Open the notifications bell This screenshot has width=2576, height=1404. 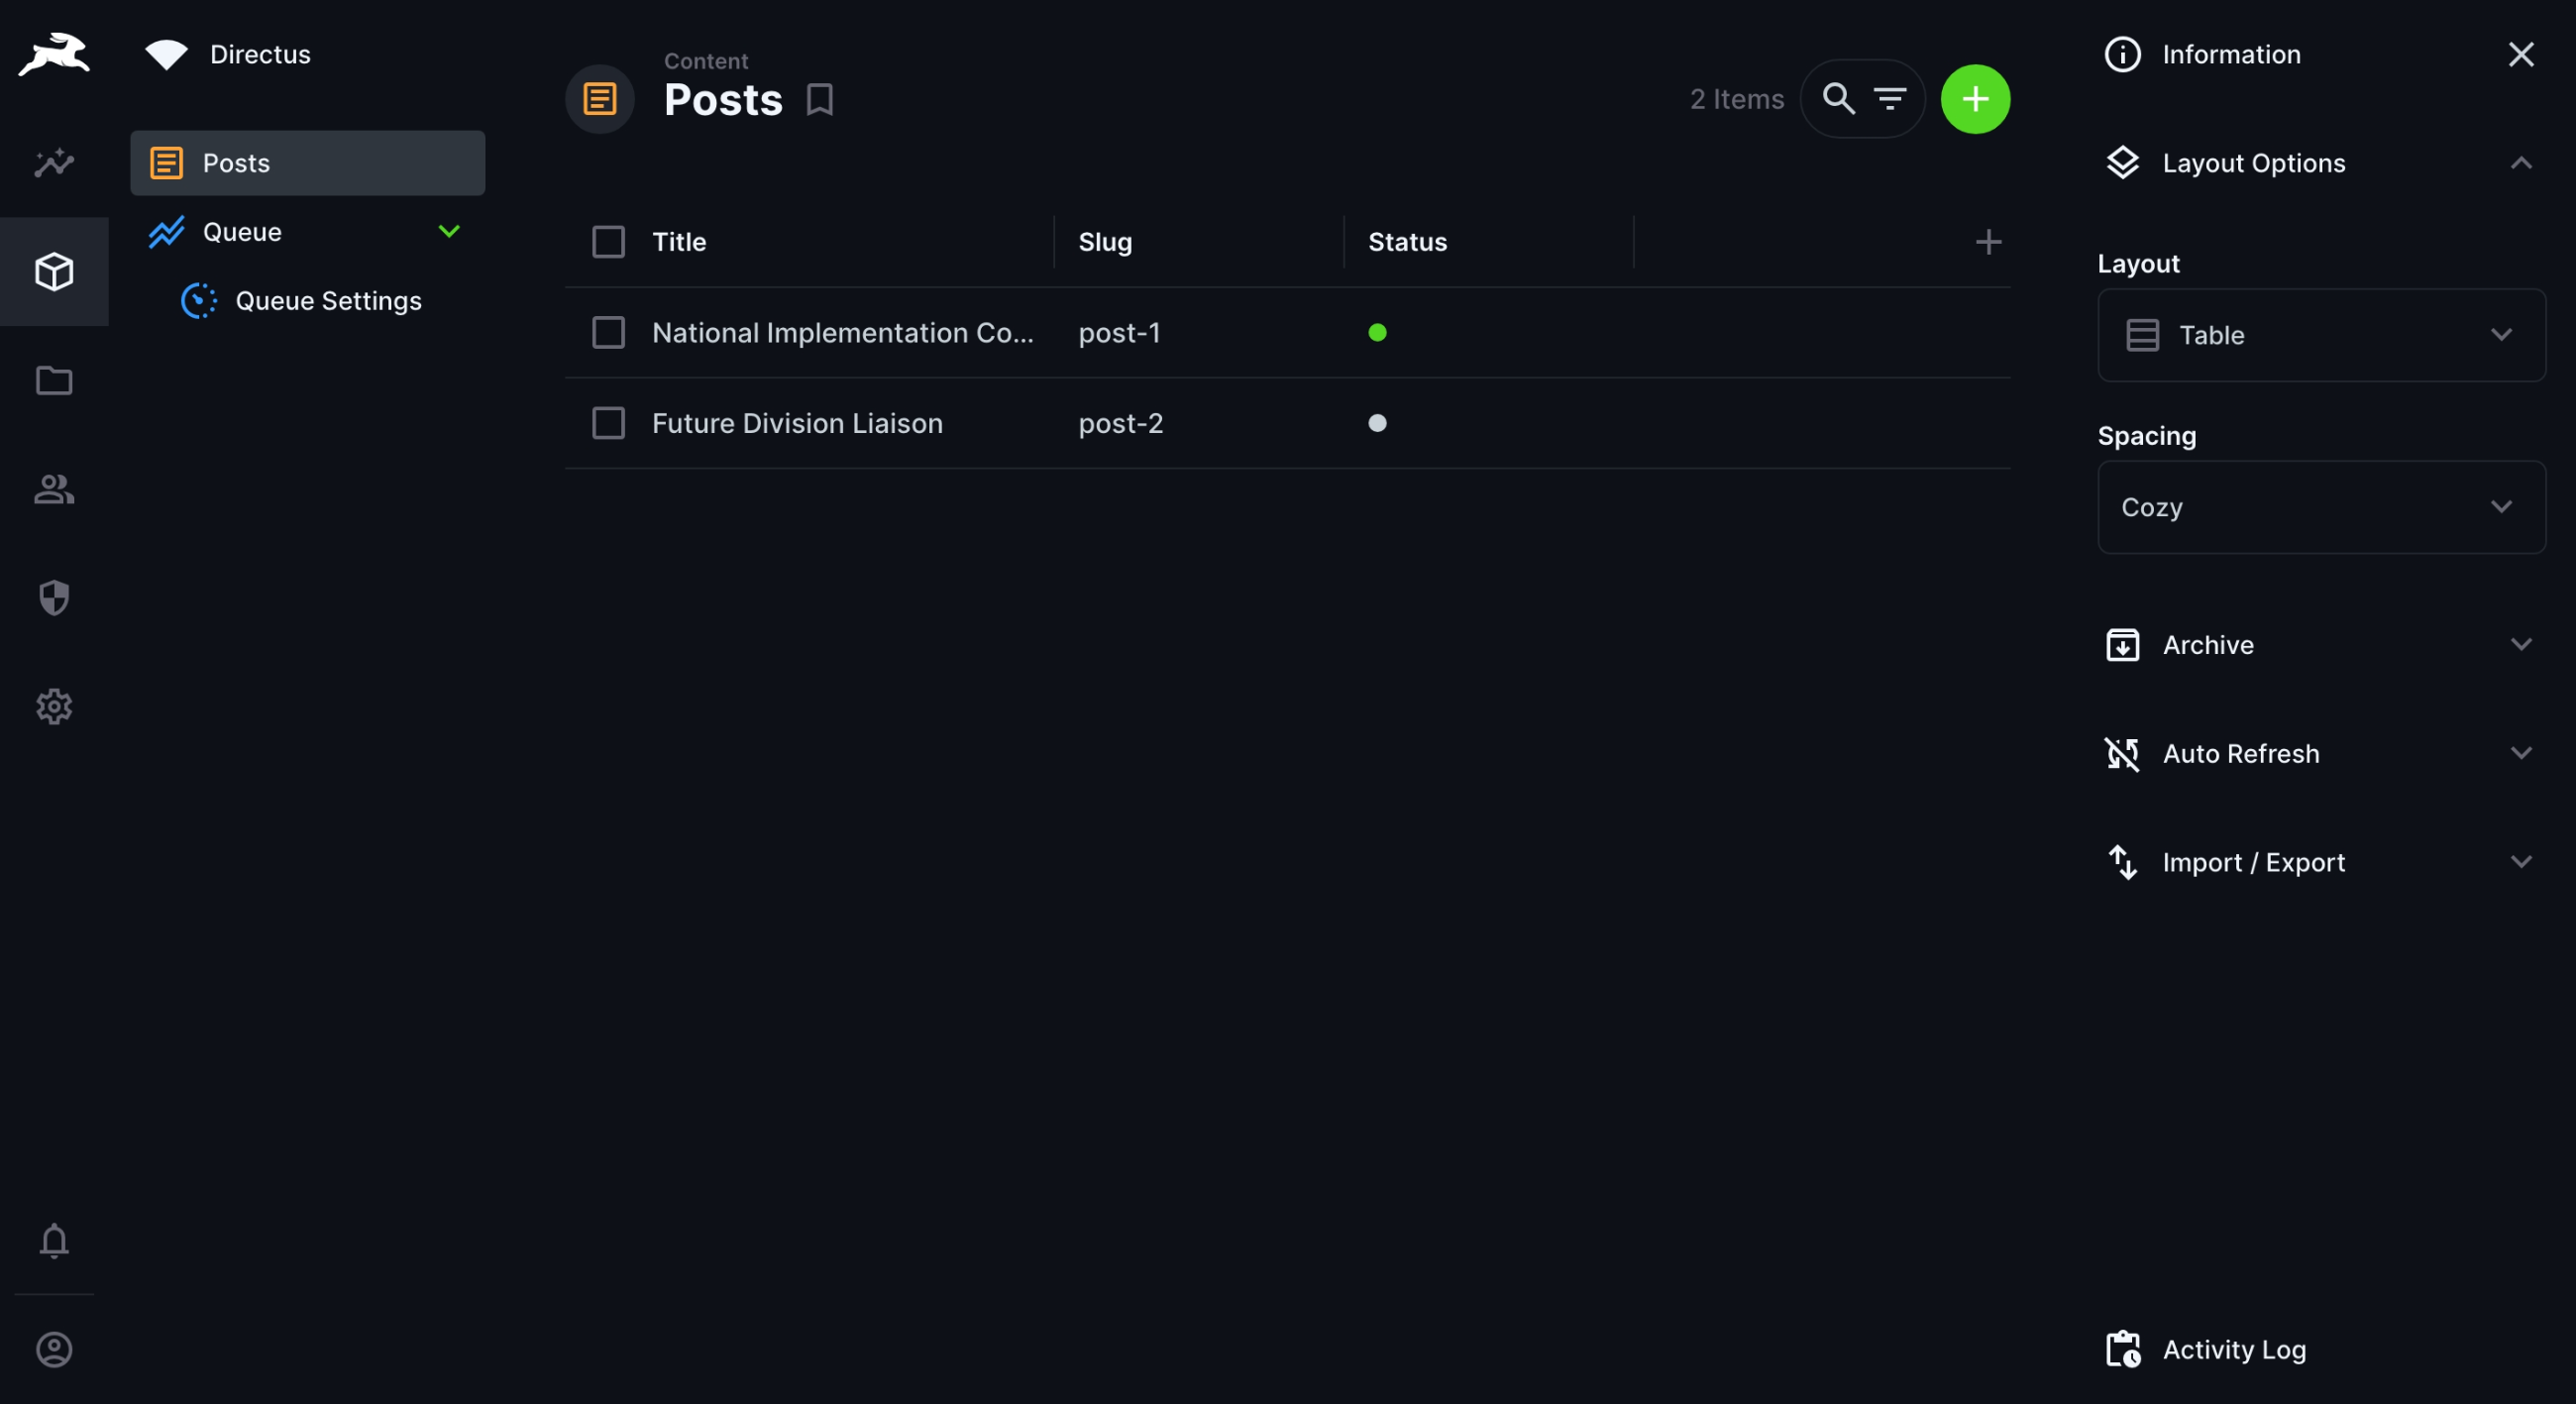[54, 1241]
